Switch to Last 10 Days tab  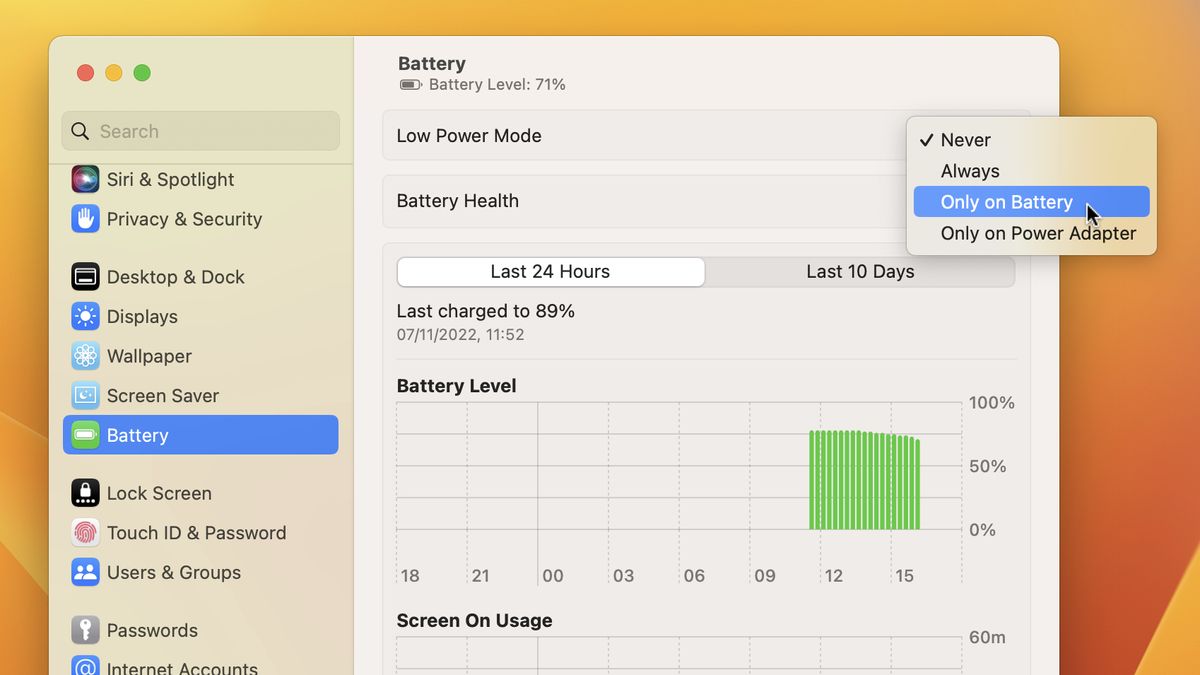(860, 272)
